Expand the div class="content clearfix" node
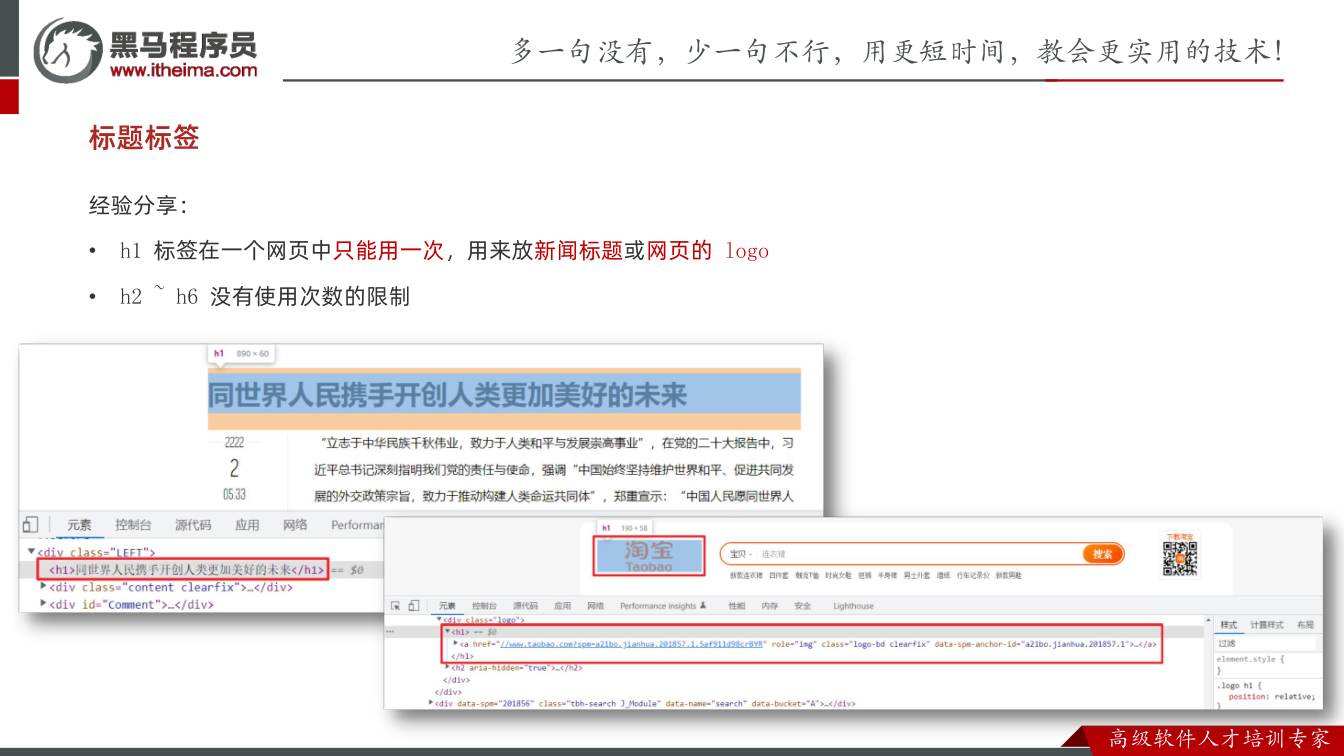 tap(43, 586)
